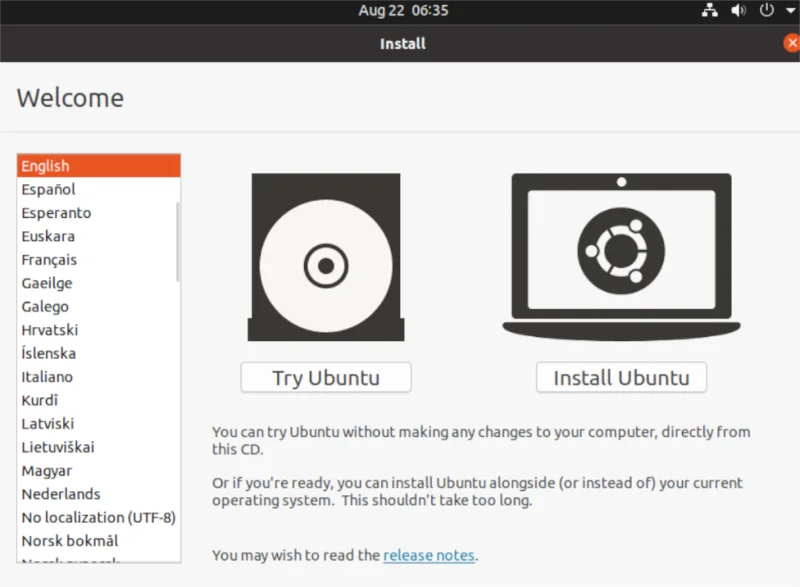This screenshot has width=800, height=587.
Task: Pick Lietuviškai from the language list
Action: pos(98,447)
